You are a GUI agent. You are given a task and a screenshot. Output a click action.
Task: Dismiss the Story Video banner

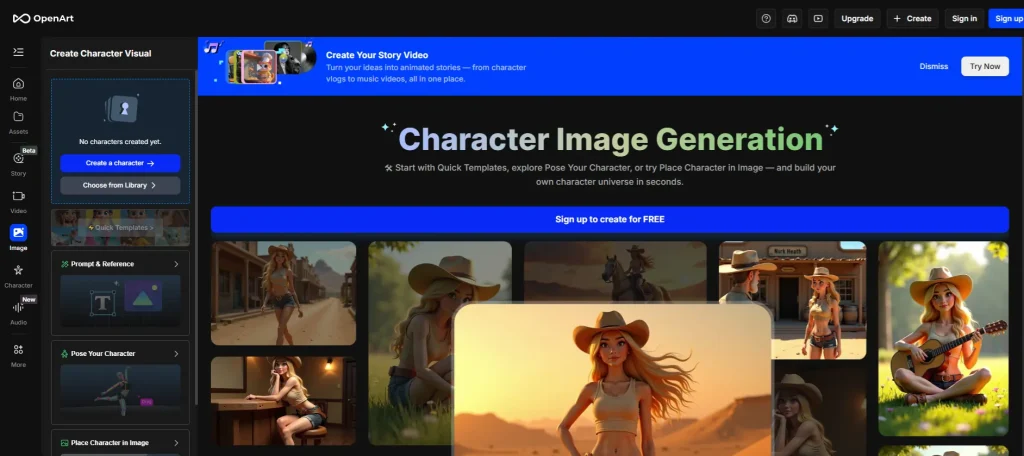click(x=933, y=66)
